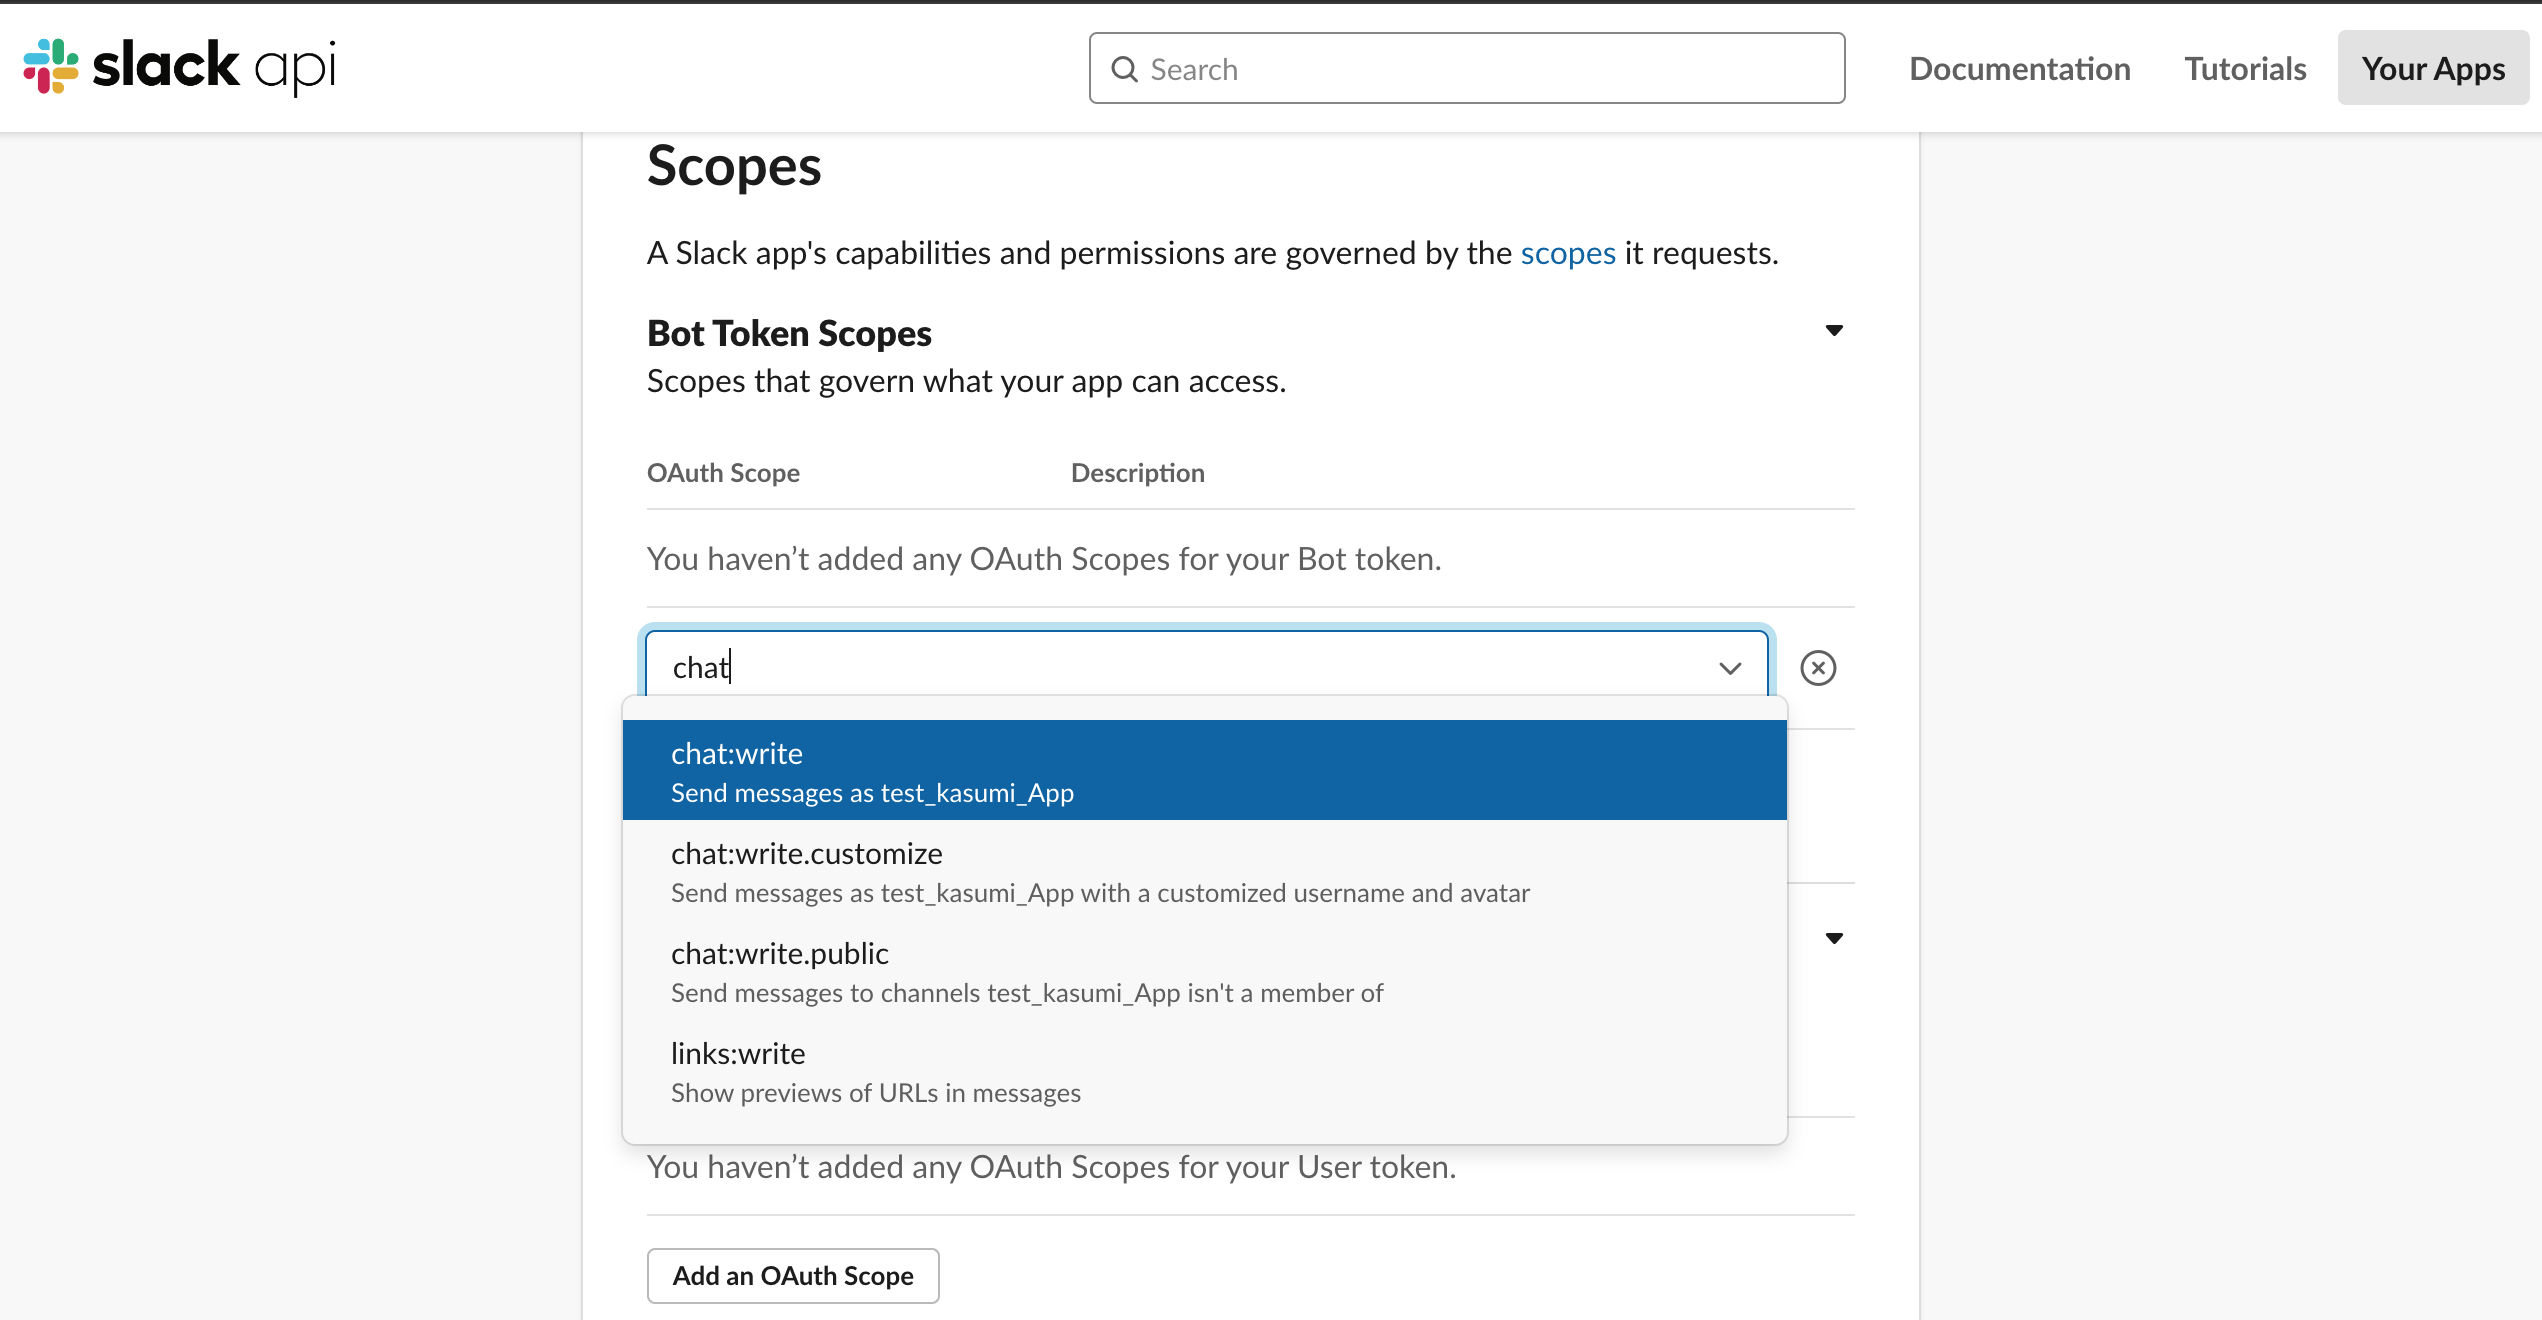
Task: Focus the Search input field
Action: tap(1467, 68)
